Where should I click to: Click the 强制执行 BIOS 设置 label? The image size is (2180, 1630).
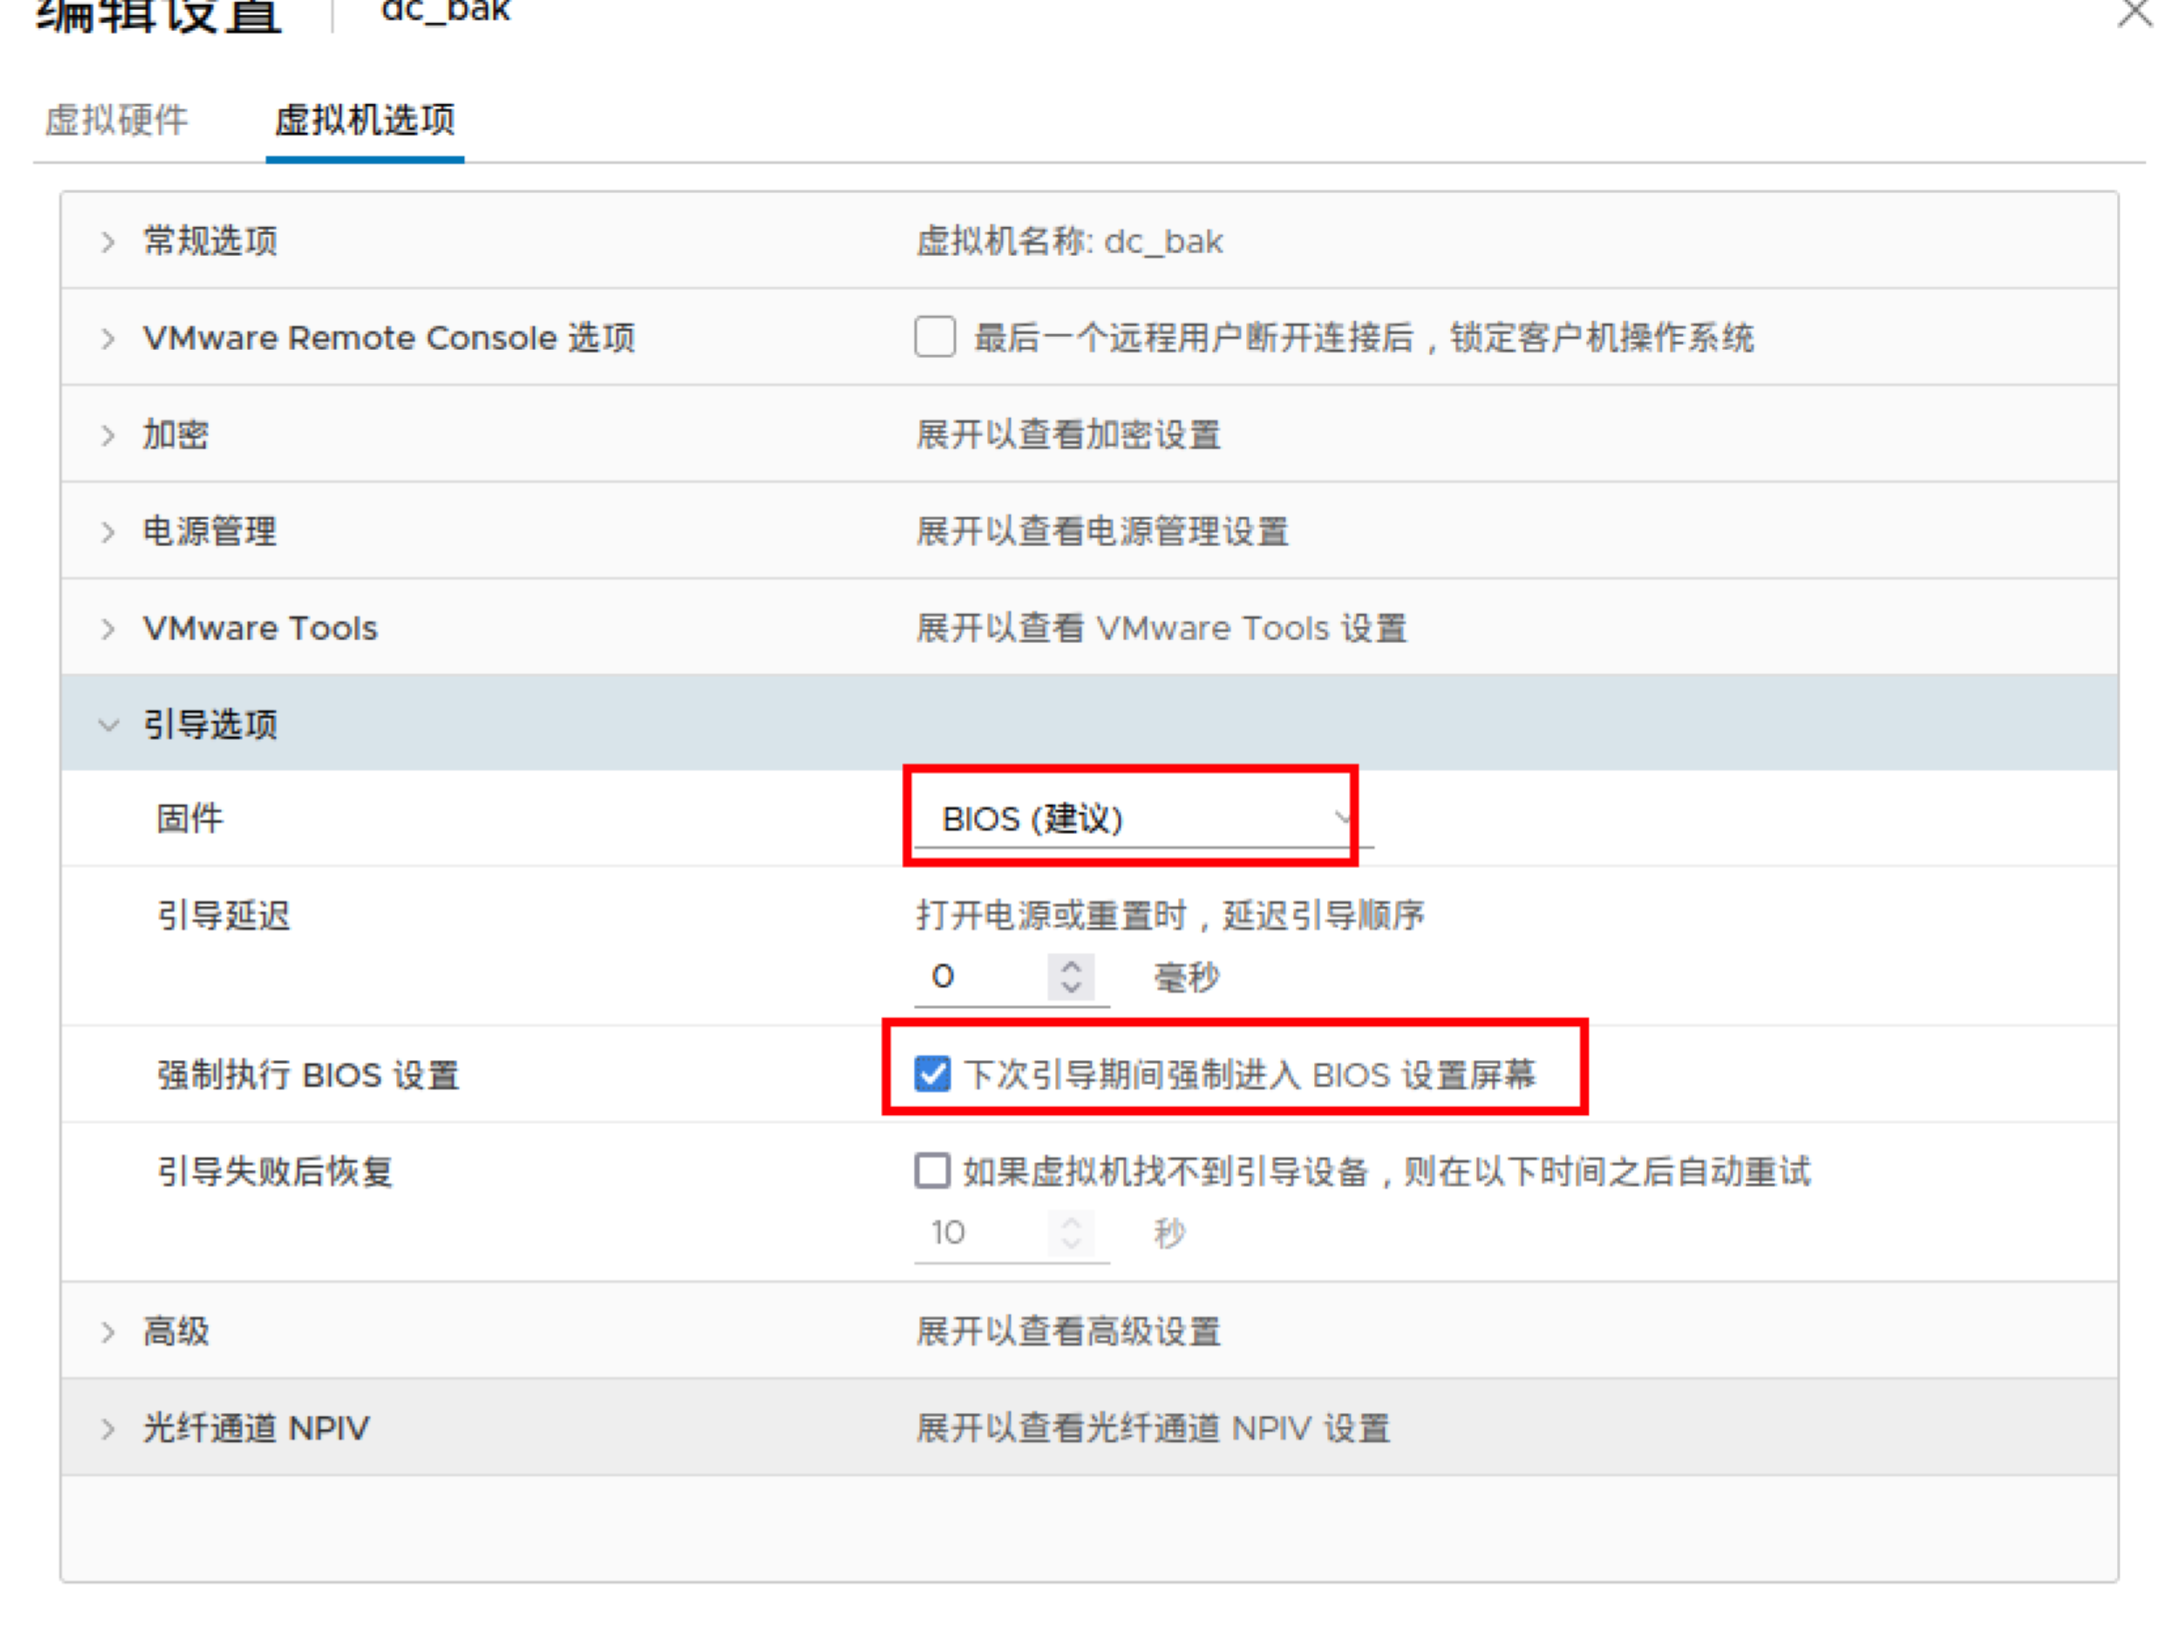[x=308, y=1075]
